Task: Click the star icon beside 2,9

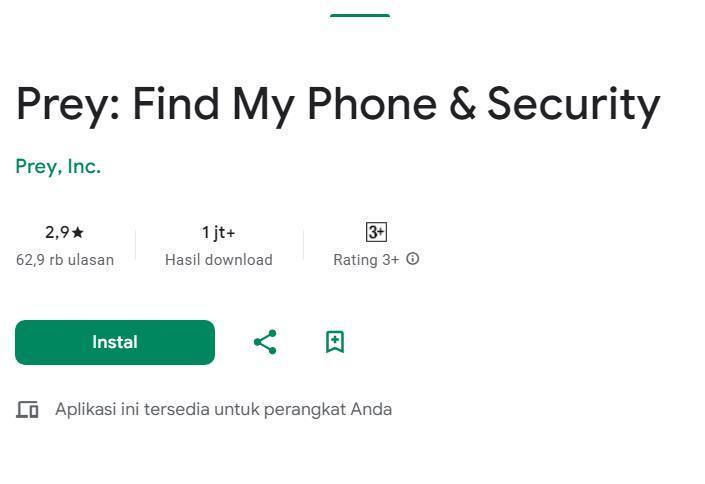Action: (77, 232)
